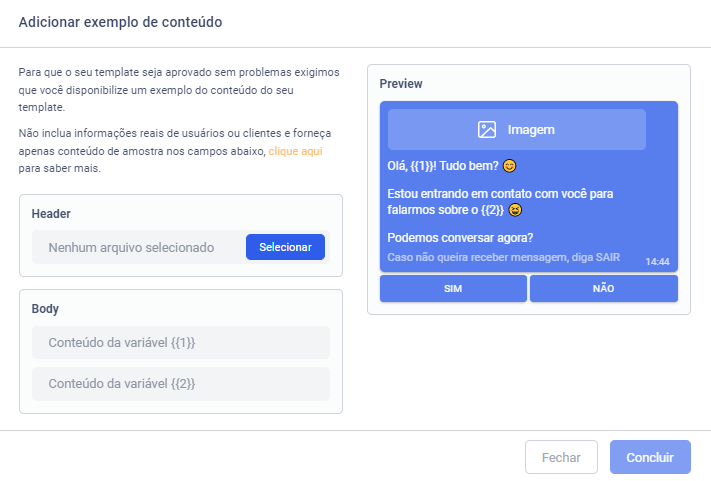This screenshot has height=481, width=711.
Task: Click the Preview panel title
Action: click(x=401, y=84)
